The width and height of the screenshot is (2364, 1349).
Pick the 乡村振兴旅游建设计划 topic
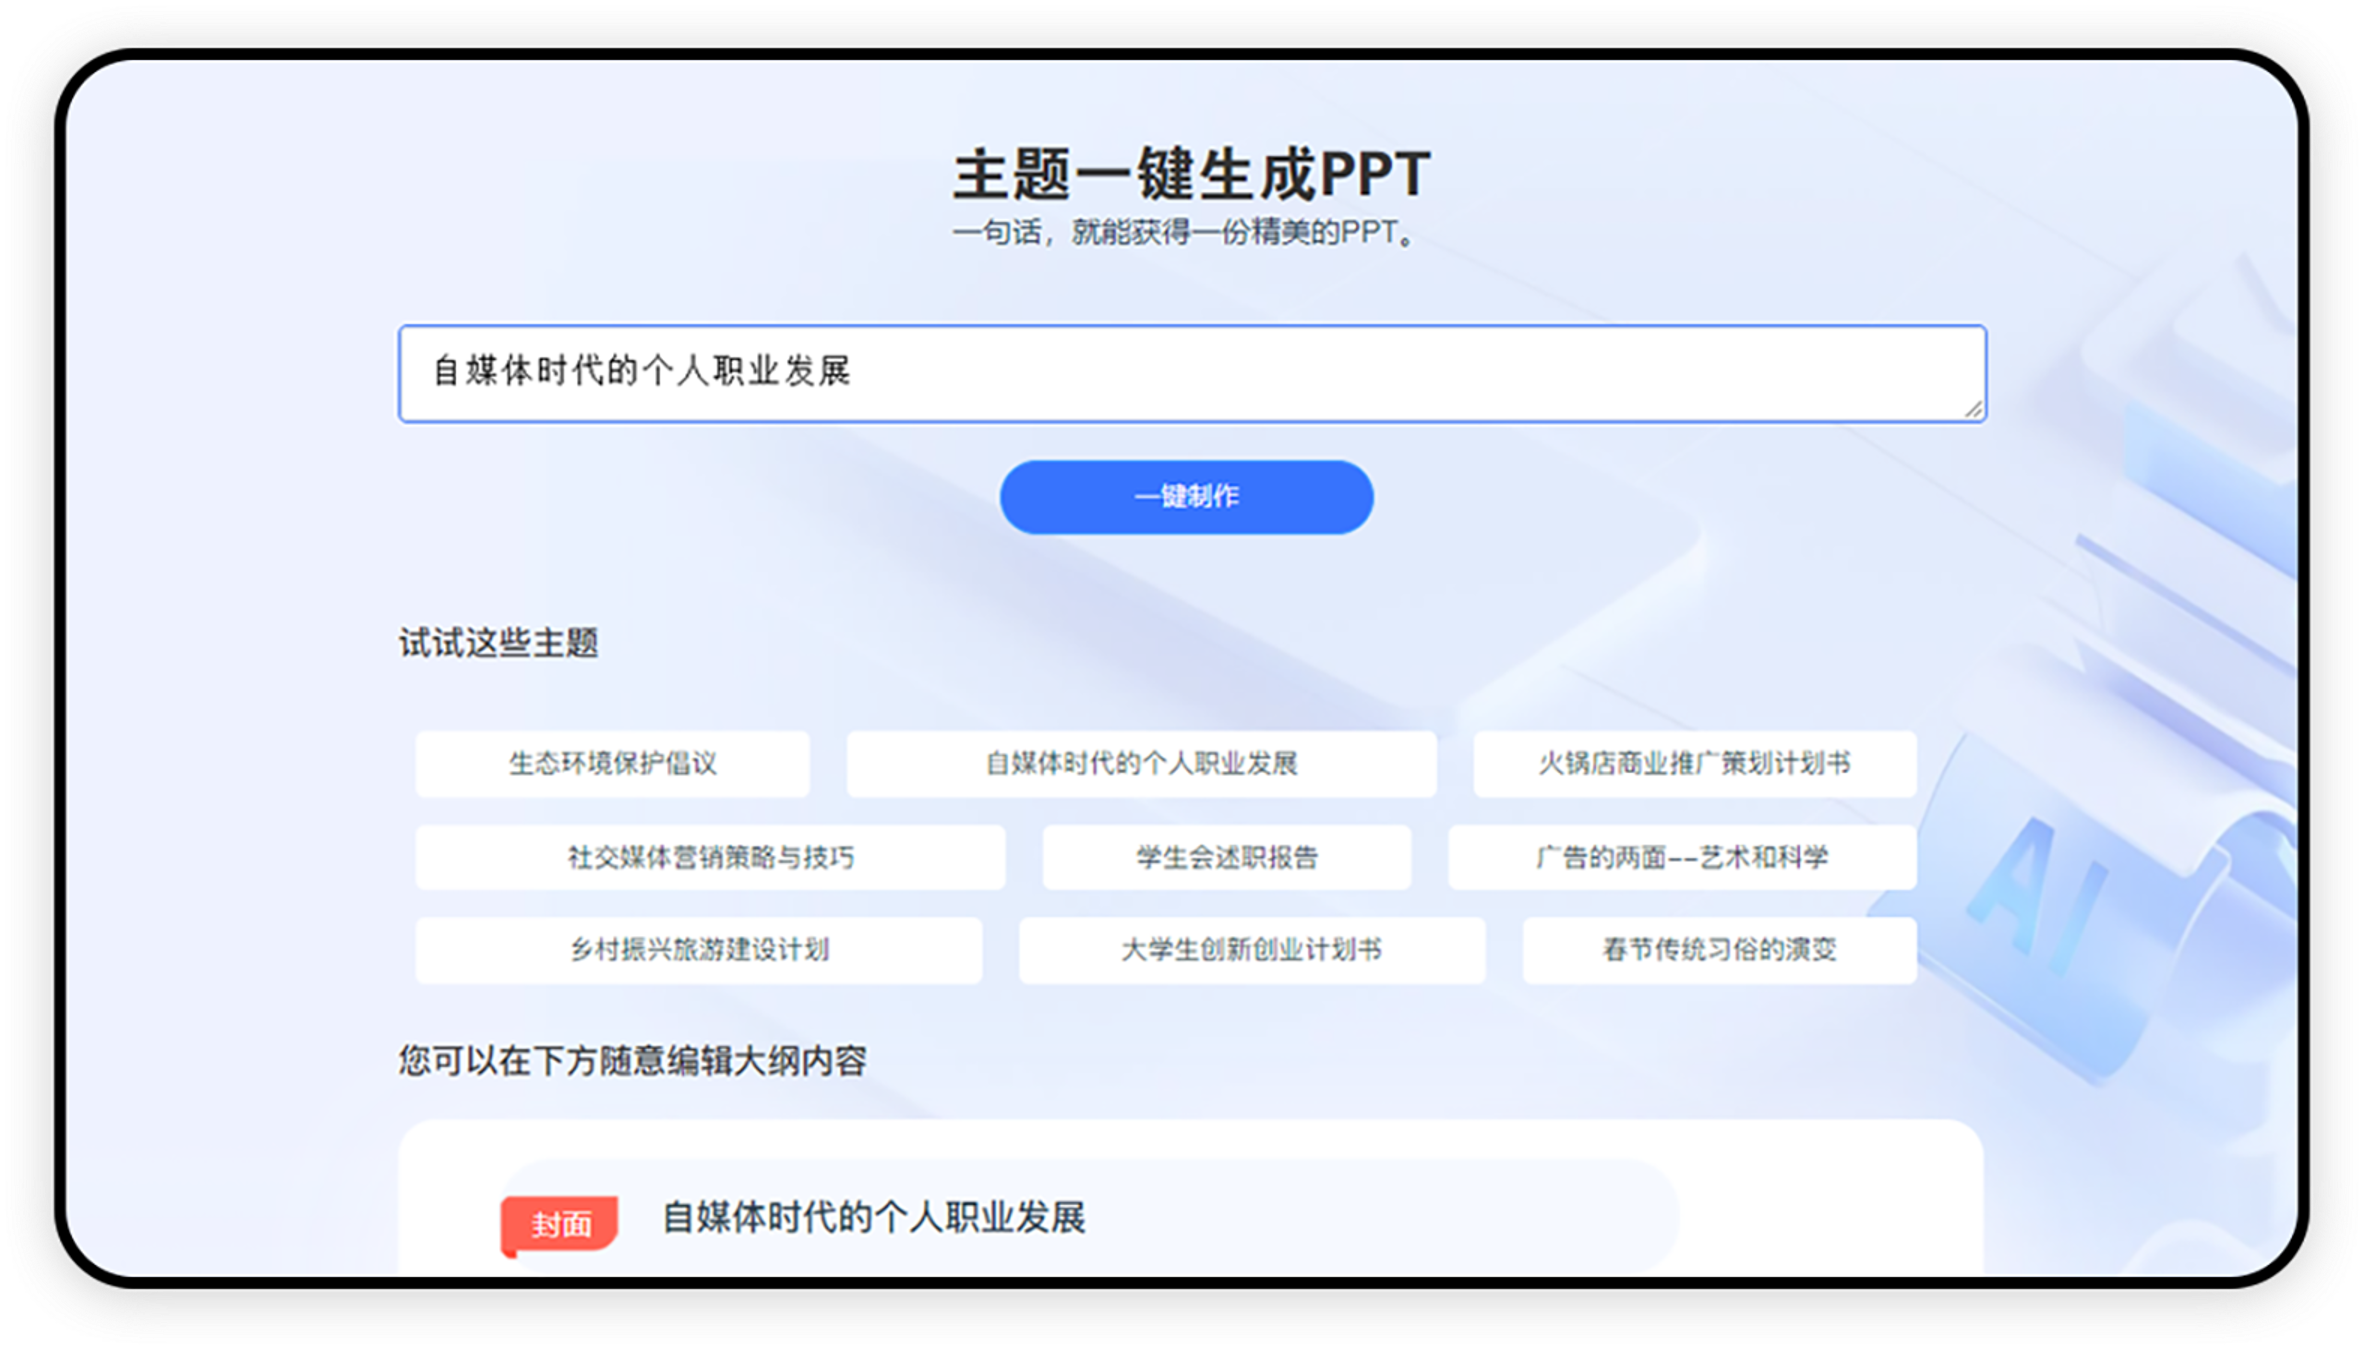(x=699, y=950)
